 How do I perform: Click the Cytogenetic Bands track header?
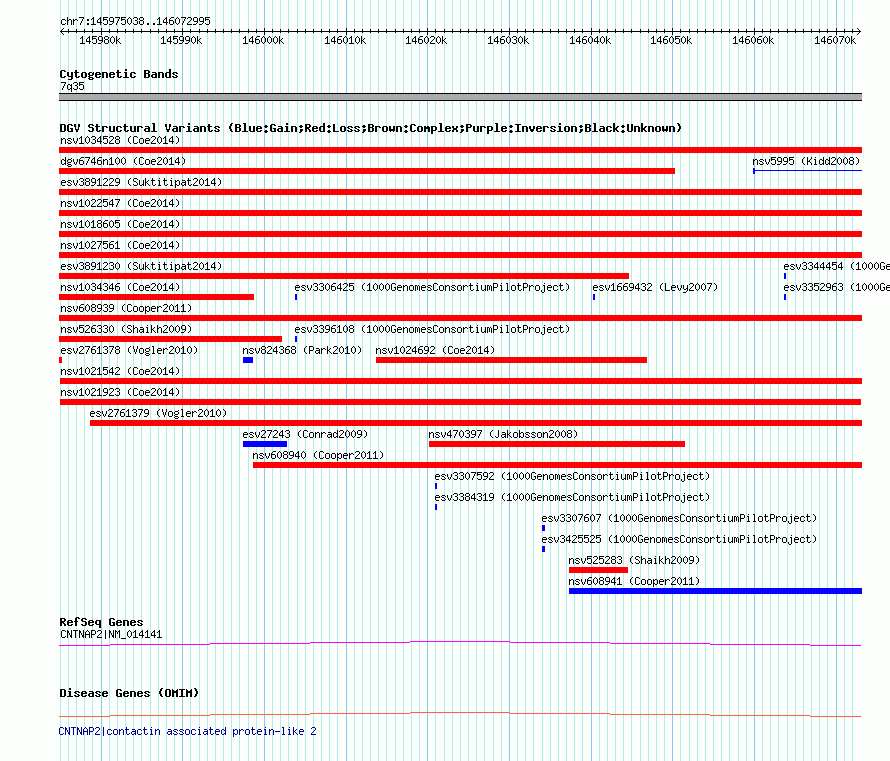pos(119,74)
